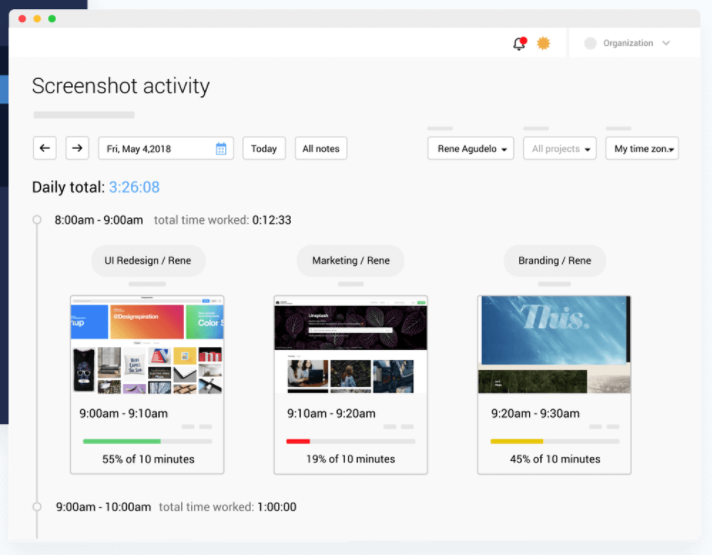Go to previous day with left arrow

click(x=44, y=148)
